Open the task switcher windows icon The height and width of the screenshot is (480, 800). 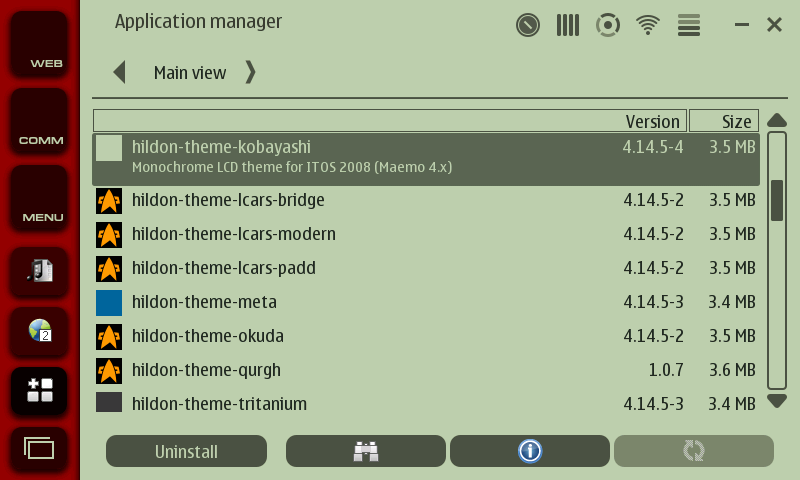click(40, 448)
